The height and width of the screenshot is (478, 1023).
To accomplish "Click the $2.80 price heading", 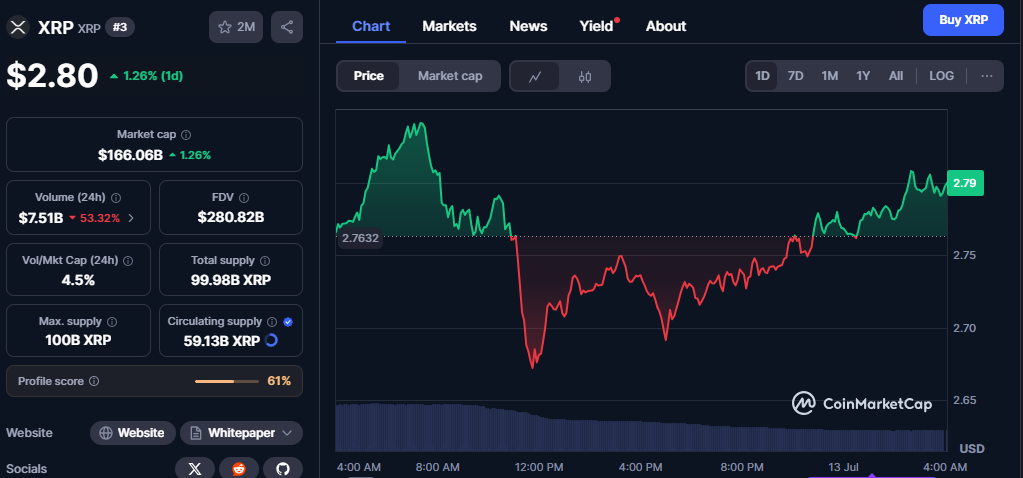I will pos(52,76).
